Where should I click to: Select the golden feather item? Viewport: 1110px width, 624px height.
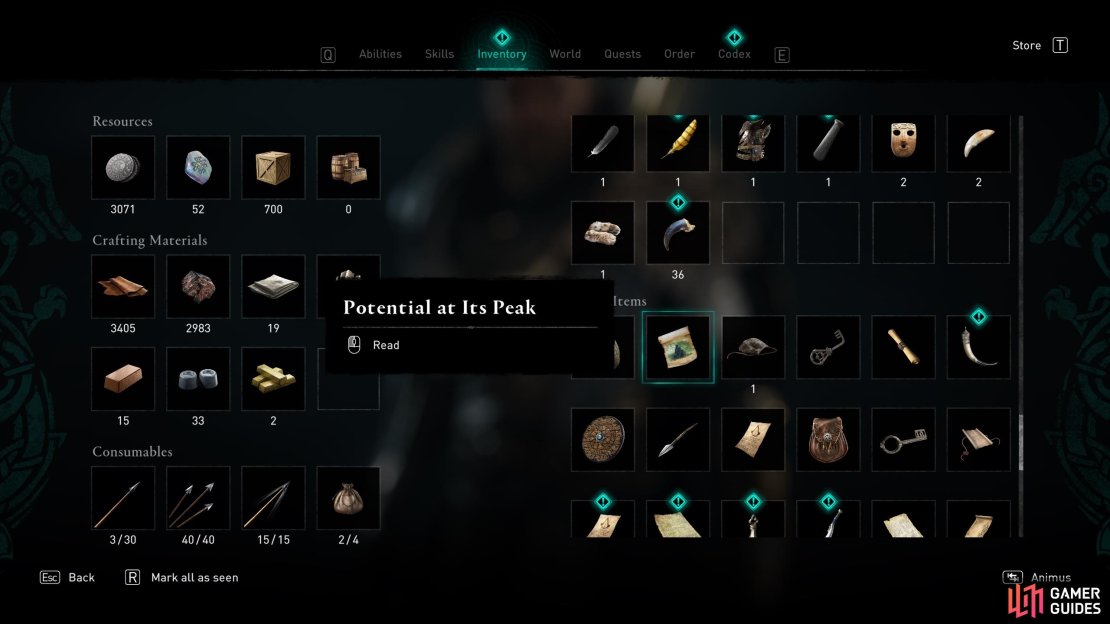point(678,142)
